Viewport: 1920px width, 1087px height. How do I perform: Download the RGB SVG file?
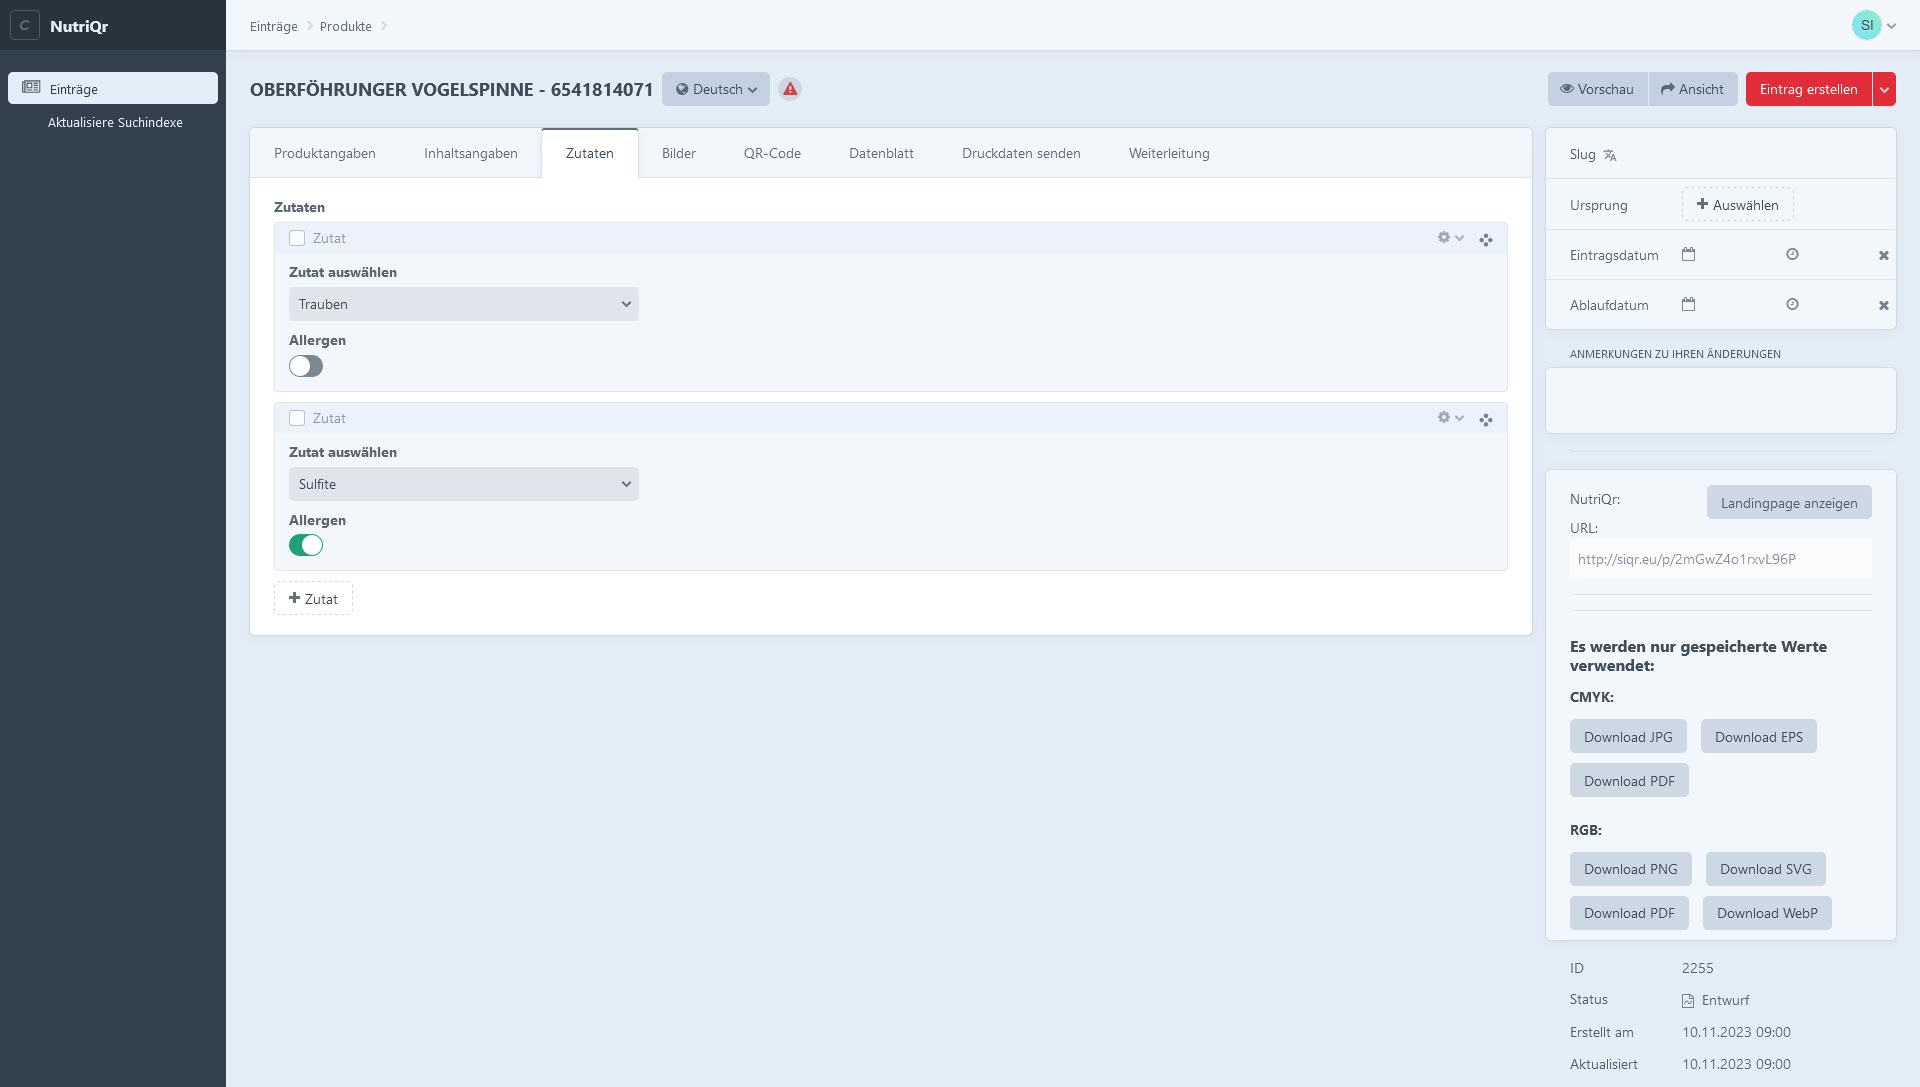coord(1765,869)
